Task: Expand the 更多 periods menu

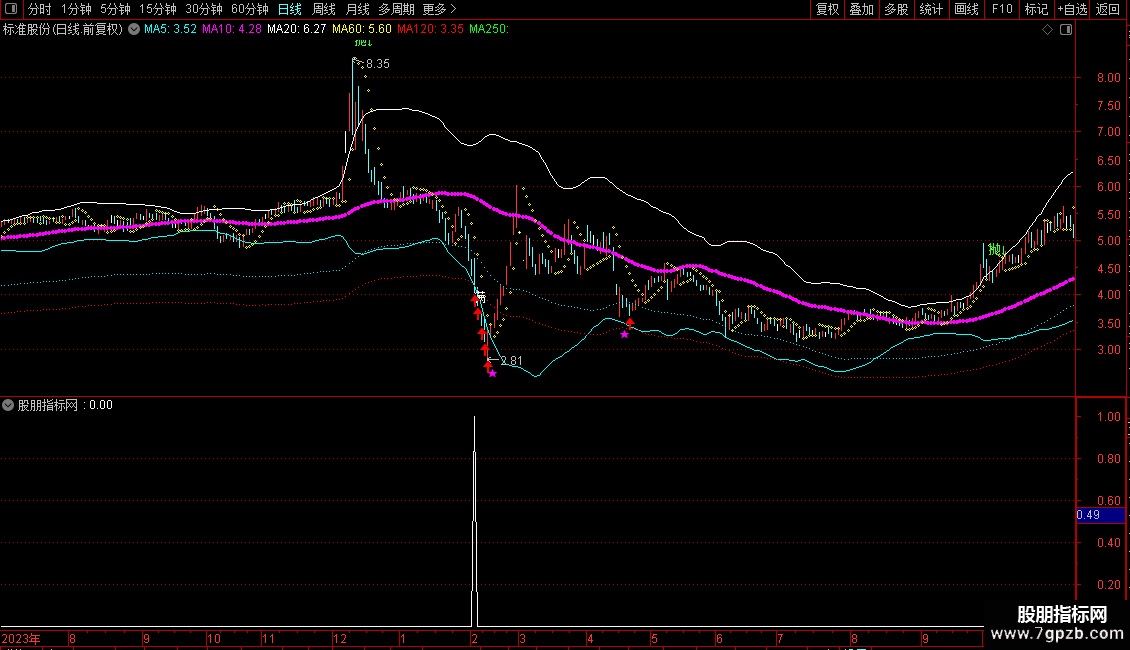Action: (x=439, y=9)
